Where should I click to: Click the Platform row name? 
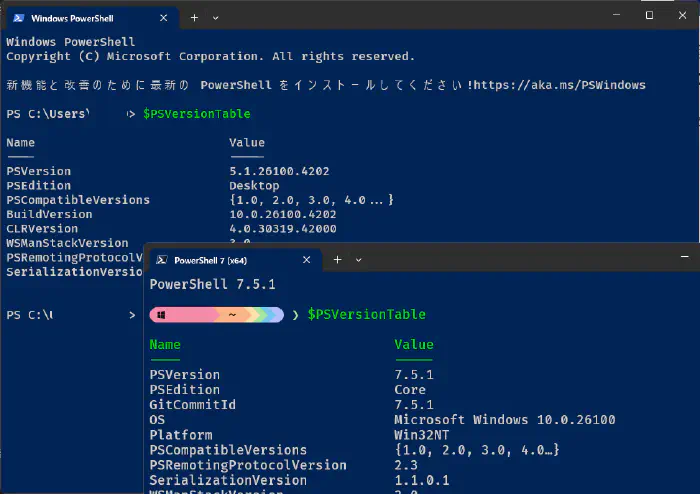pyautogui.click(x=181, y=435)
